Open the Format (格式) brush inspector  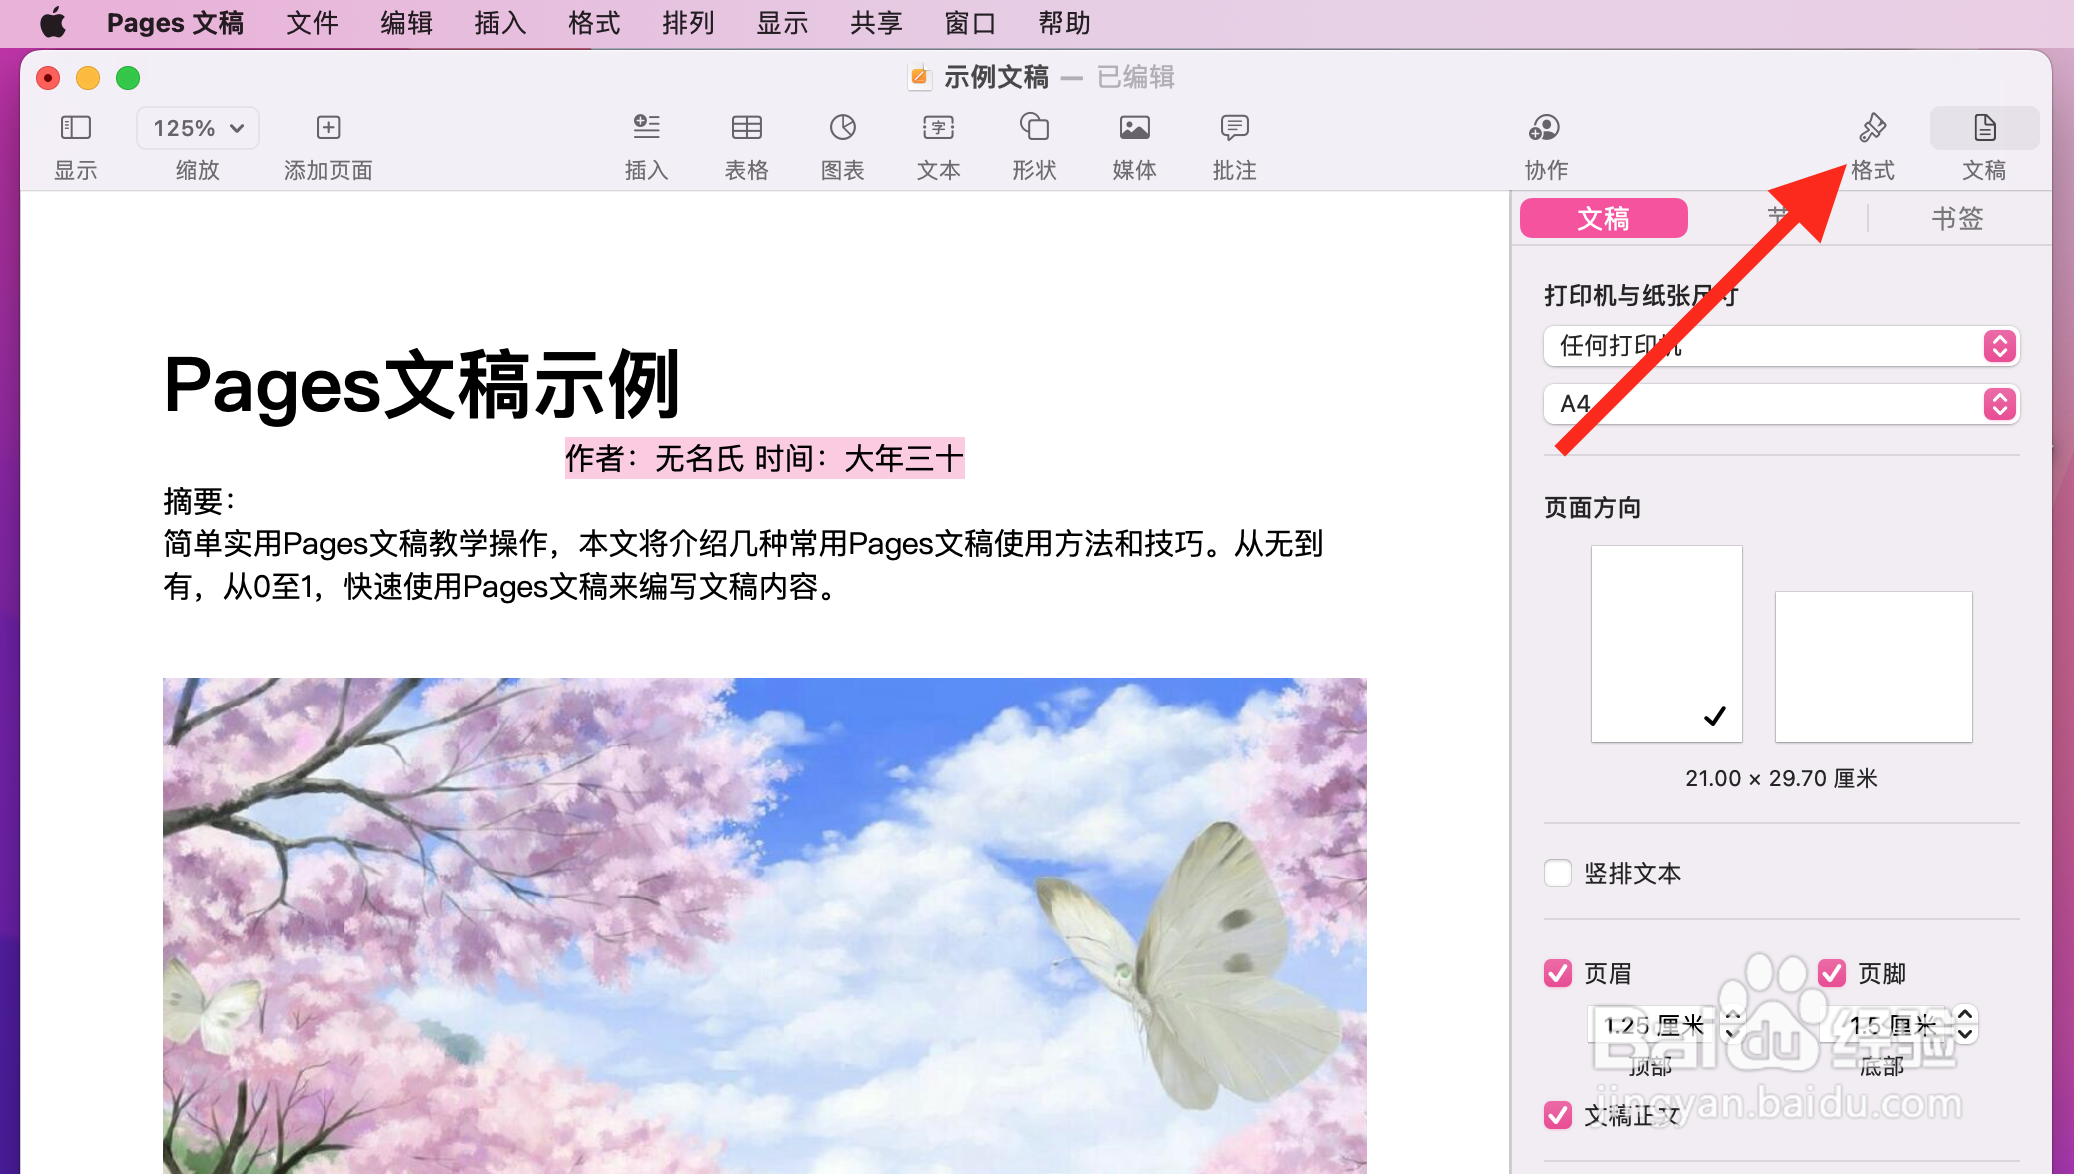tap(1872, 127)
